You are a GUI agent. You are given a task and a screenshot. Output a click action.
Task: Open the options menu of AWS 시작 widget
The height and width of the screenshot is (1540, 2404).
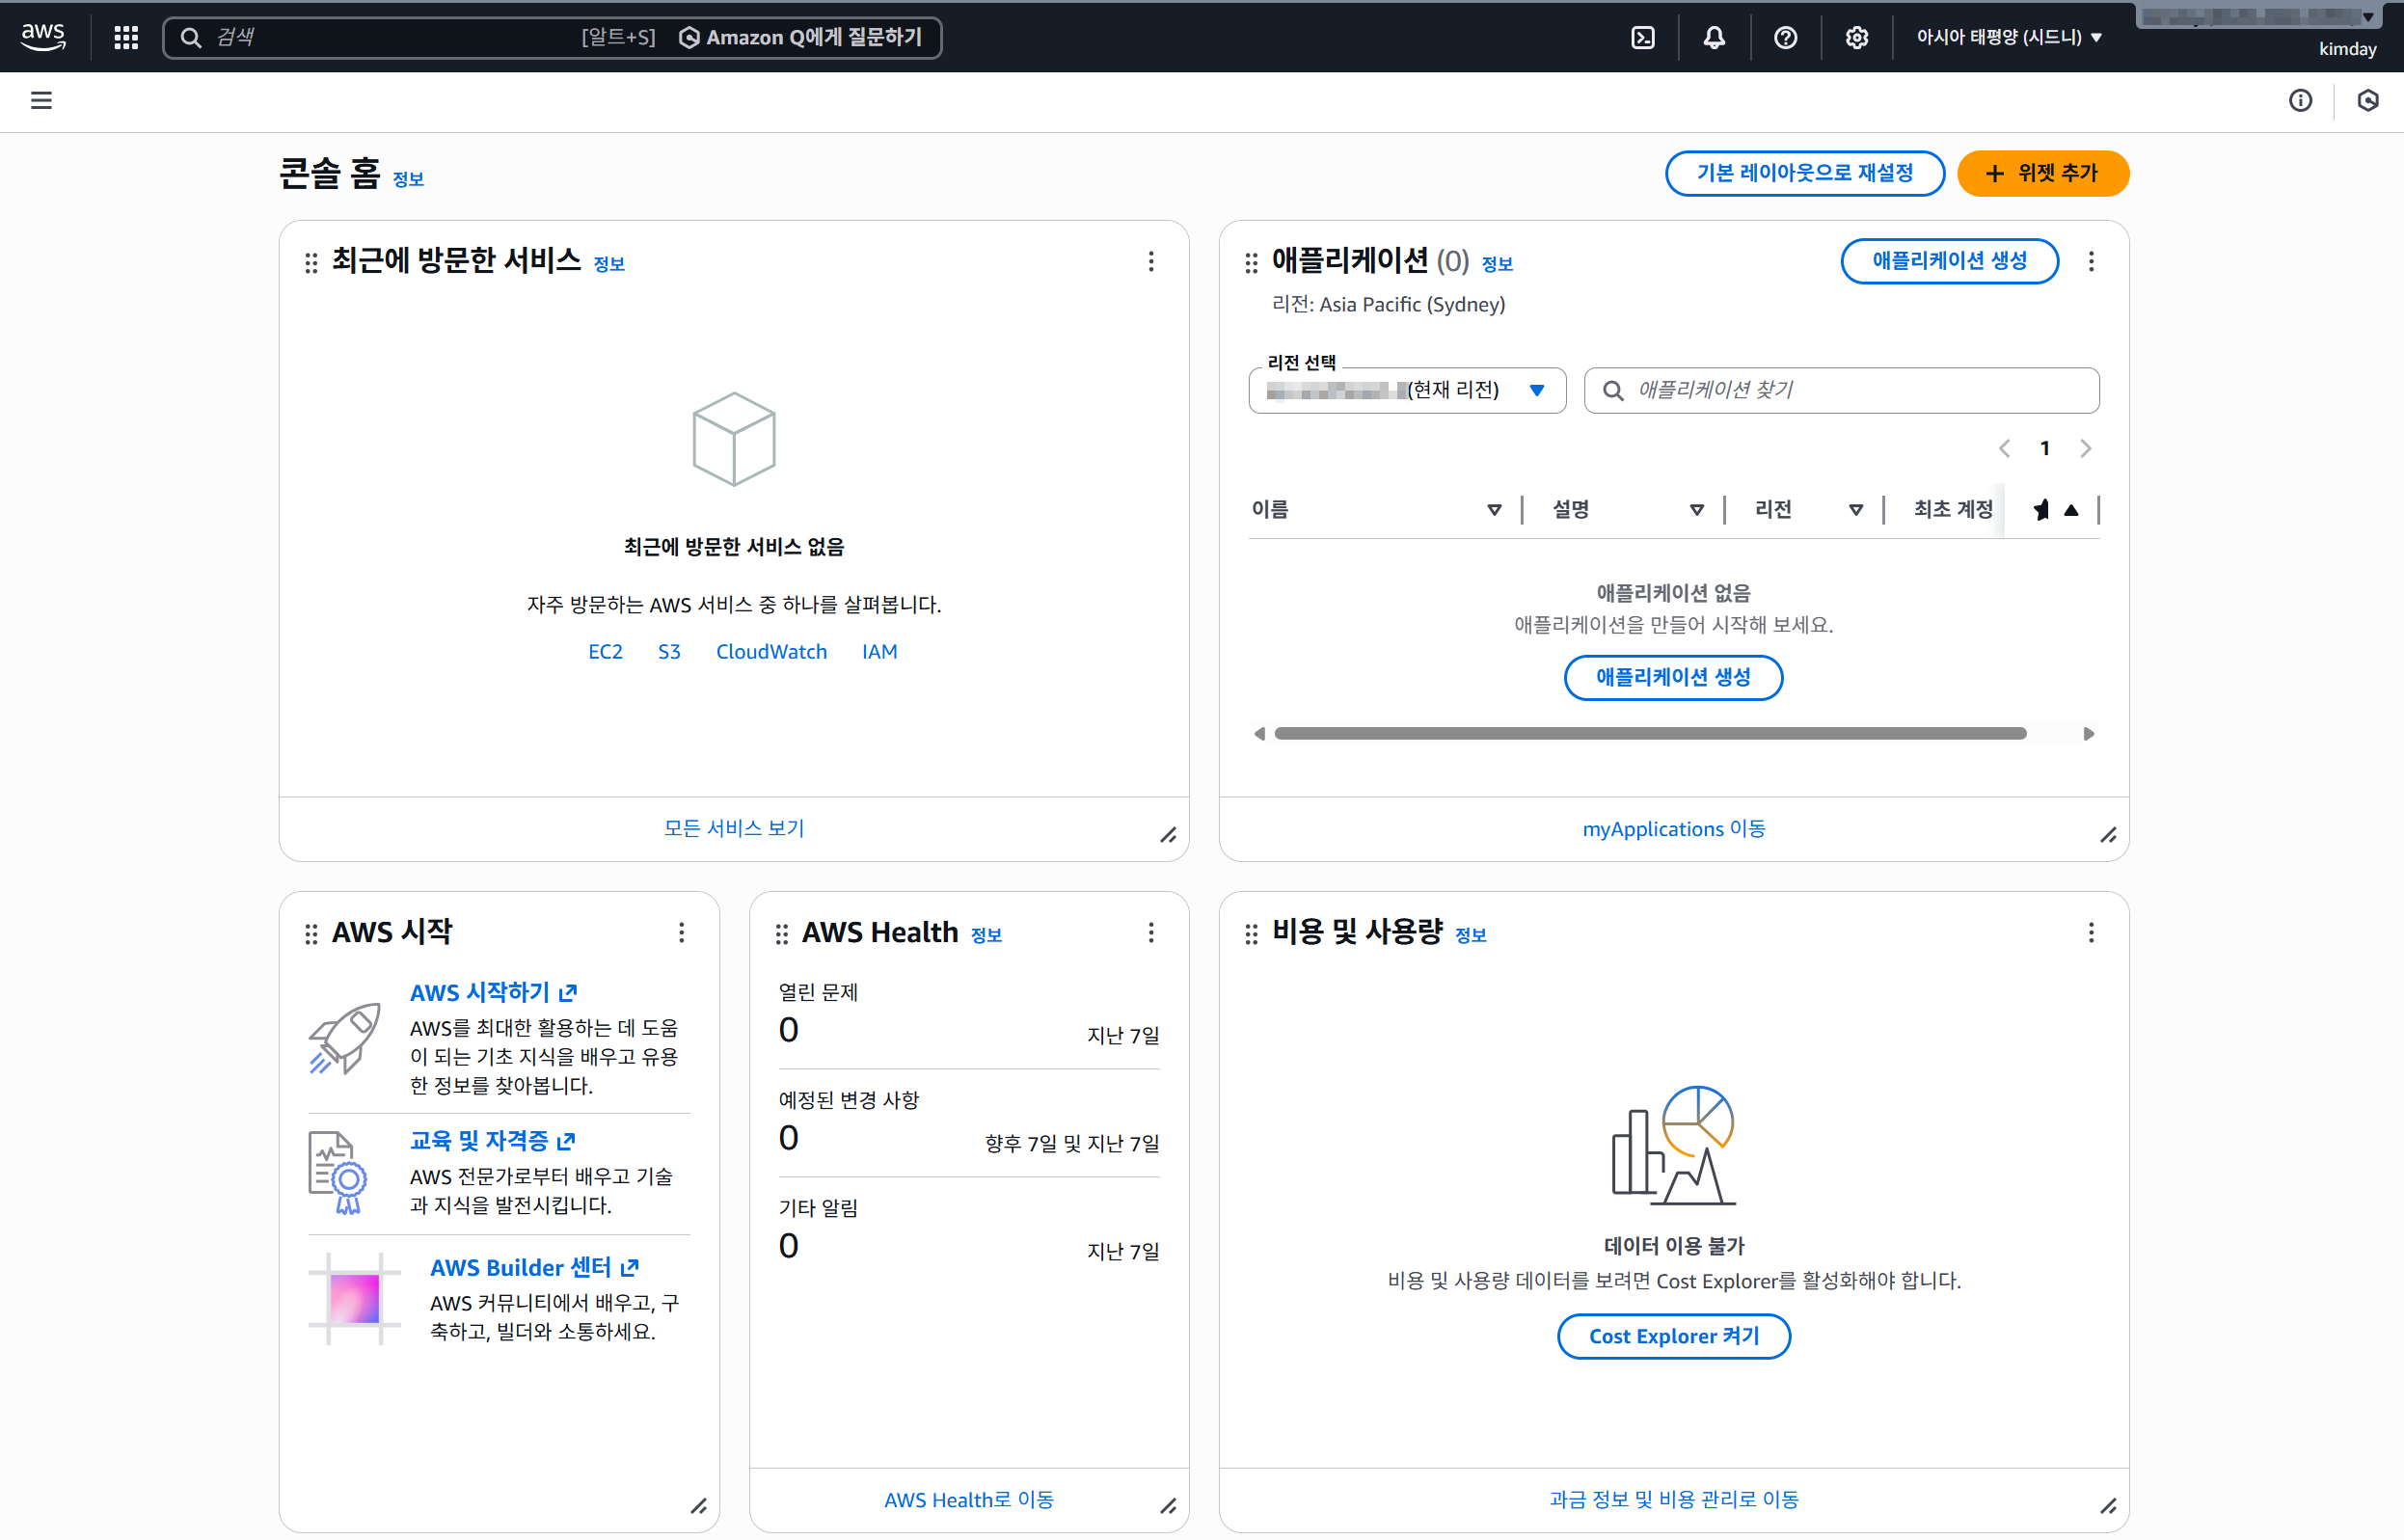point(681,933)
